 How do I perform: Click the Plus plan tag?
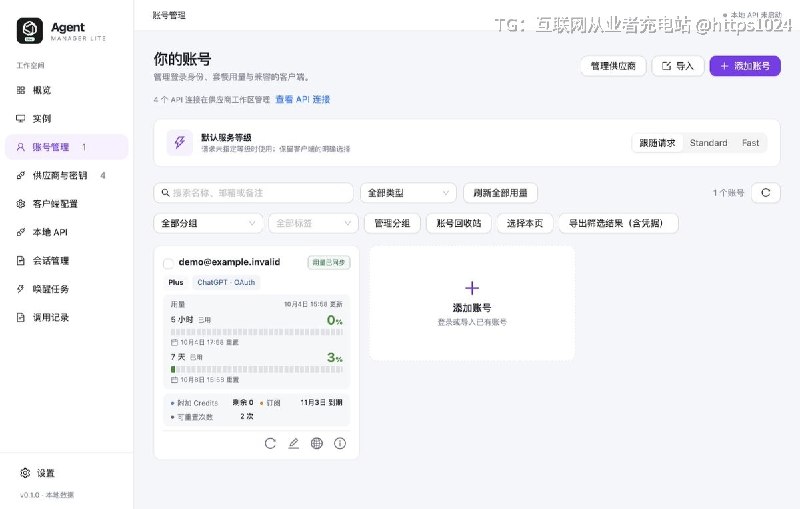(x=176, y=283)
